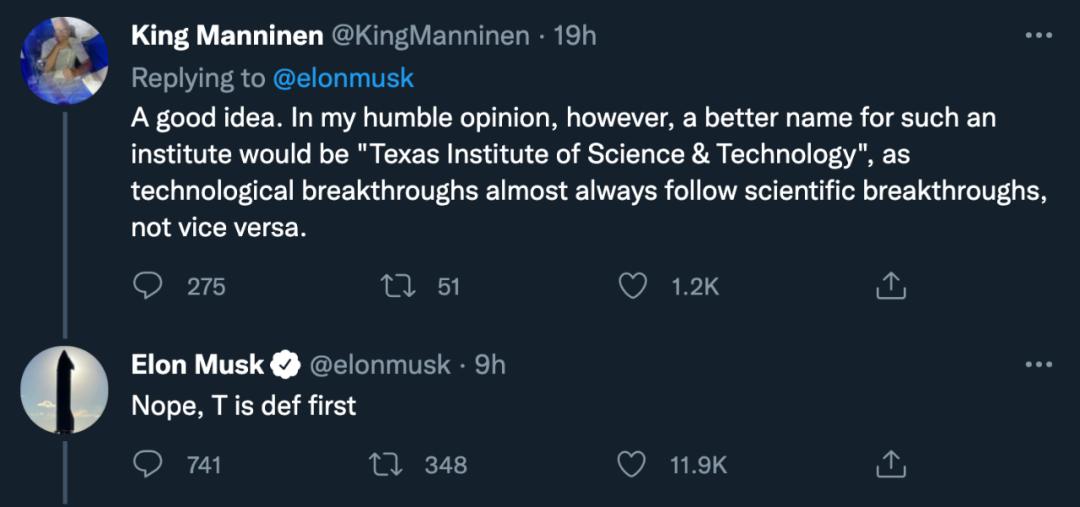Image resolution: width=1080 pixels, height=507 pixels.
Task: Click Elon Musk's rocket profile avatar
Action: click(65, 390)
